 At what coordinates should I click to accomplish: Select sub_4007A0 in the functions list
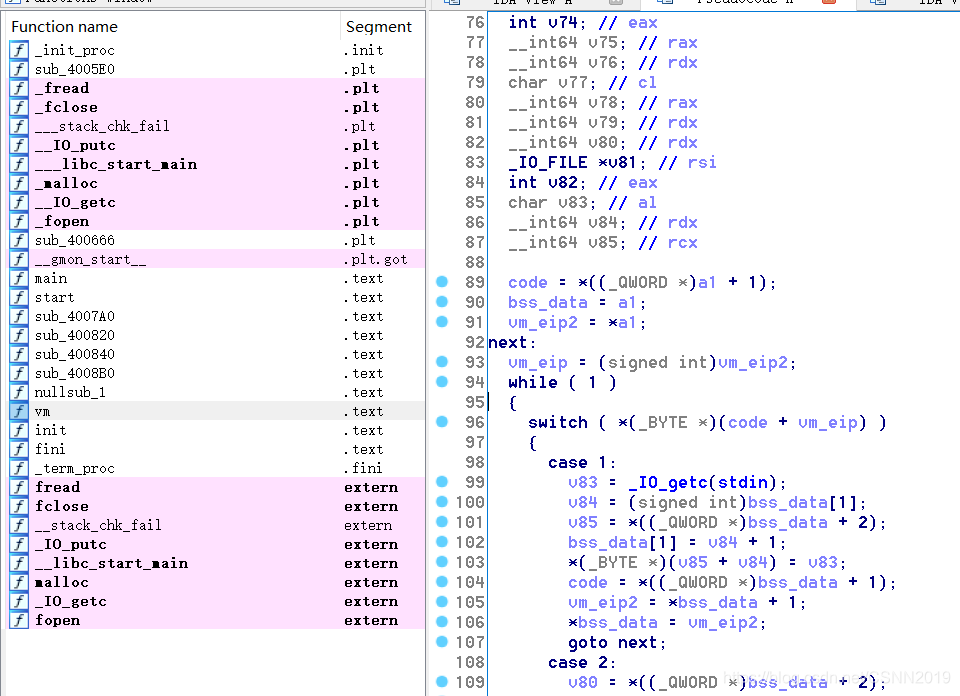click(216, 316)
